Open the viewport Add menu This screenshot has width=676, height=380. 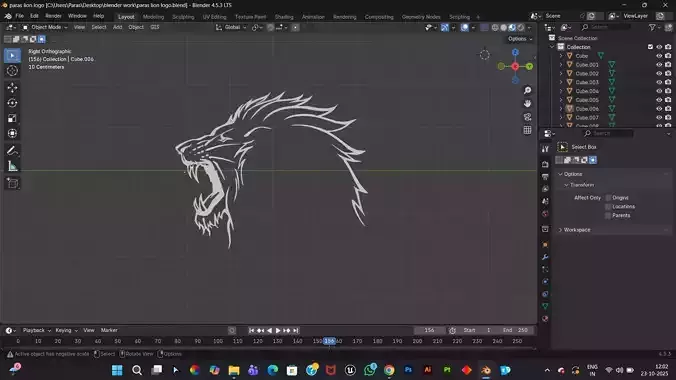coord(117,27)
